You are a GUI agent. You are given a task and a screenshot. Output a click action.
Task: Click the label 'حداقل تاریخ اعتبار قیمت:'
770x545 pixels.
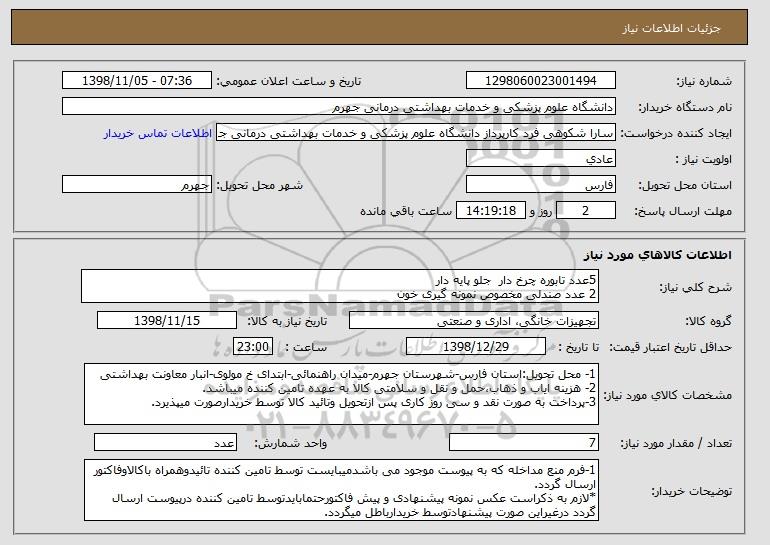671,347
